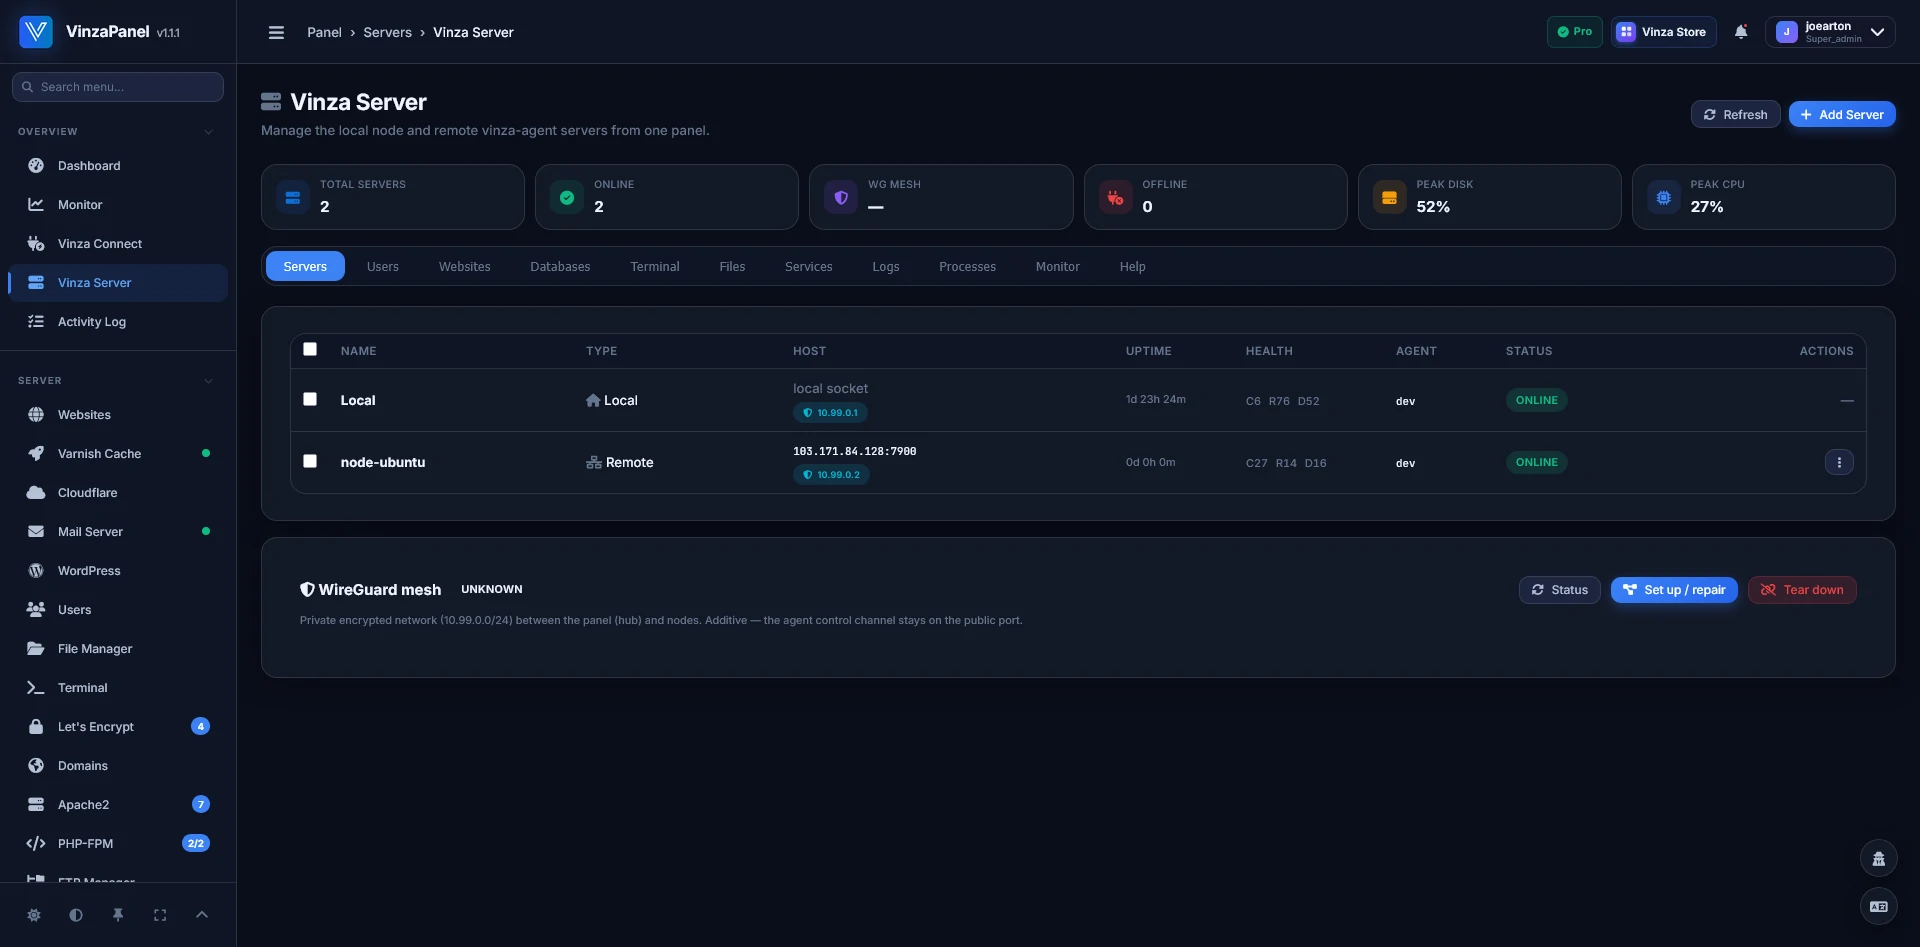Toggle the select-all checkbox in table header
The width and height of the screenshot is (1920, 947).
[310, 349]
